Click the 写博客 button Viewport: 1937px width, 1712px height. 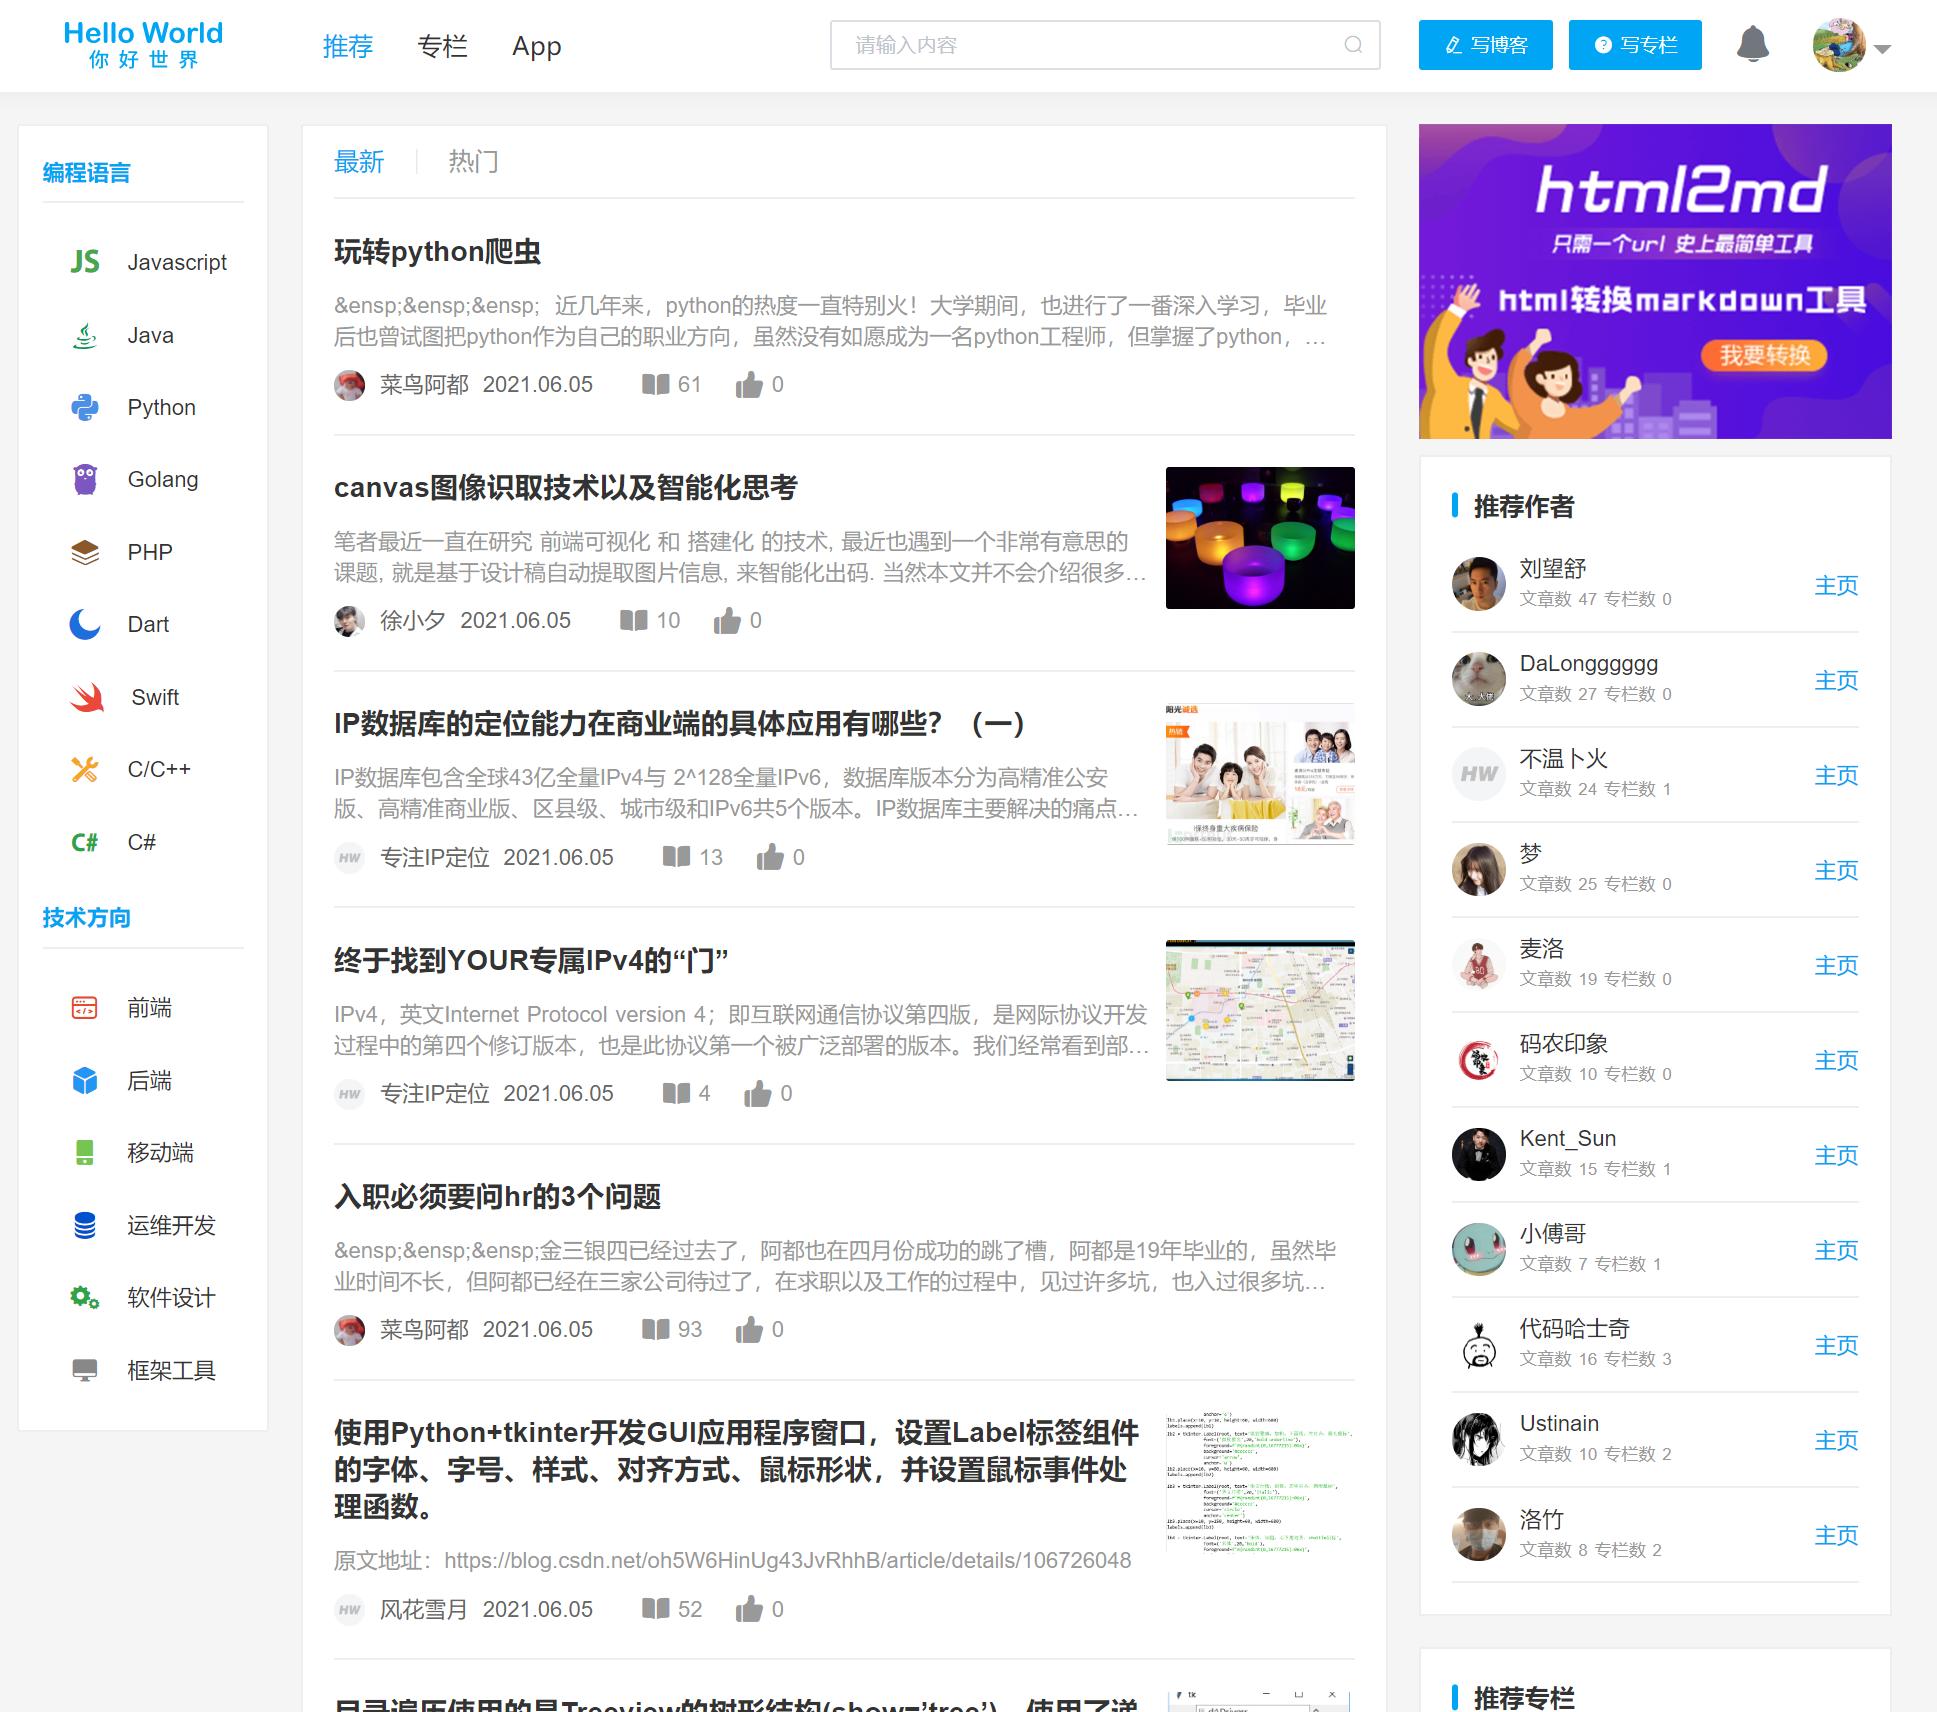(x=1484, y=44)
